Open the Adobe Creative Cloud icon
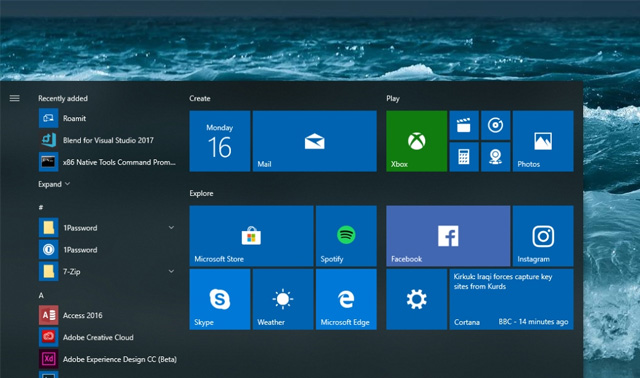Image resolution: width=640 pixels, height=378 pixels. 49,337
